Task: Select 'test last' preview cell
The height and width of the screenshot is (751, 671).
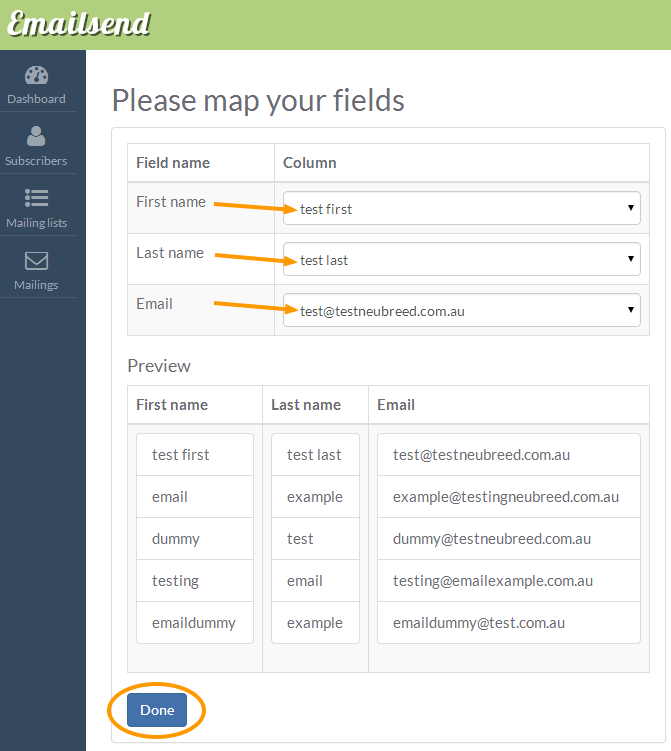Action: pos(315,455)
